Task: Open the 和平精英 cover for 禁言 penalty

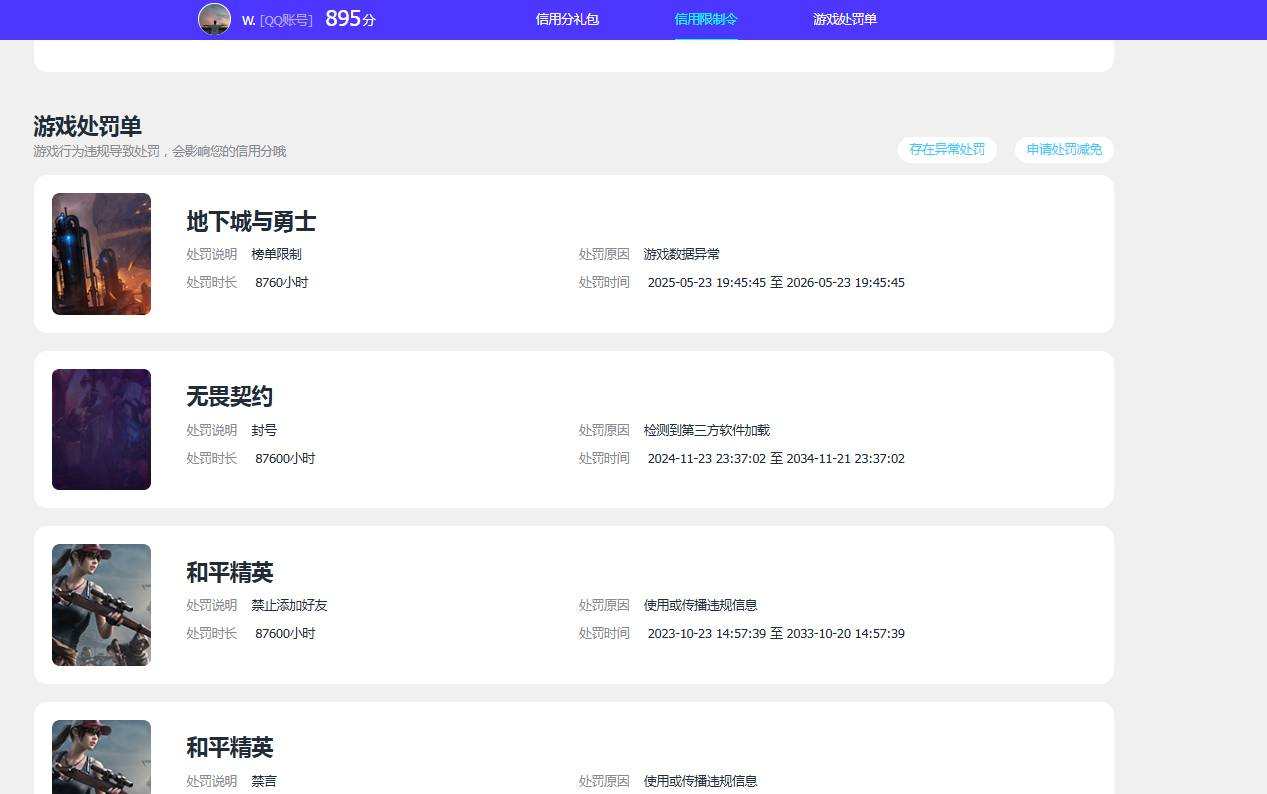Action: point(101,757)
